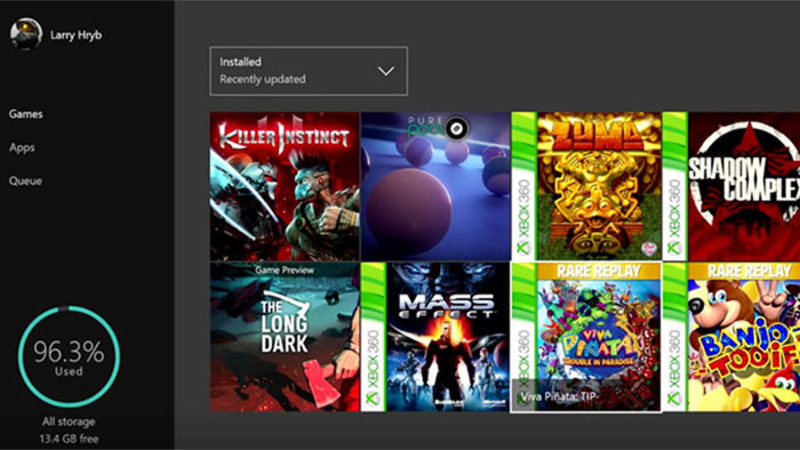This screenshot has width=800, height=450.
Task: Open the Queue list
Action: point(25,181)
